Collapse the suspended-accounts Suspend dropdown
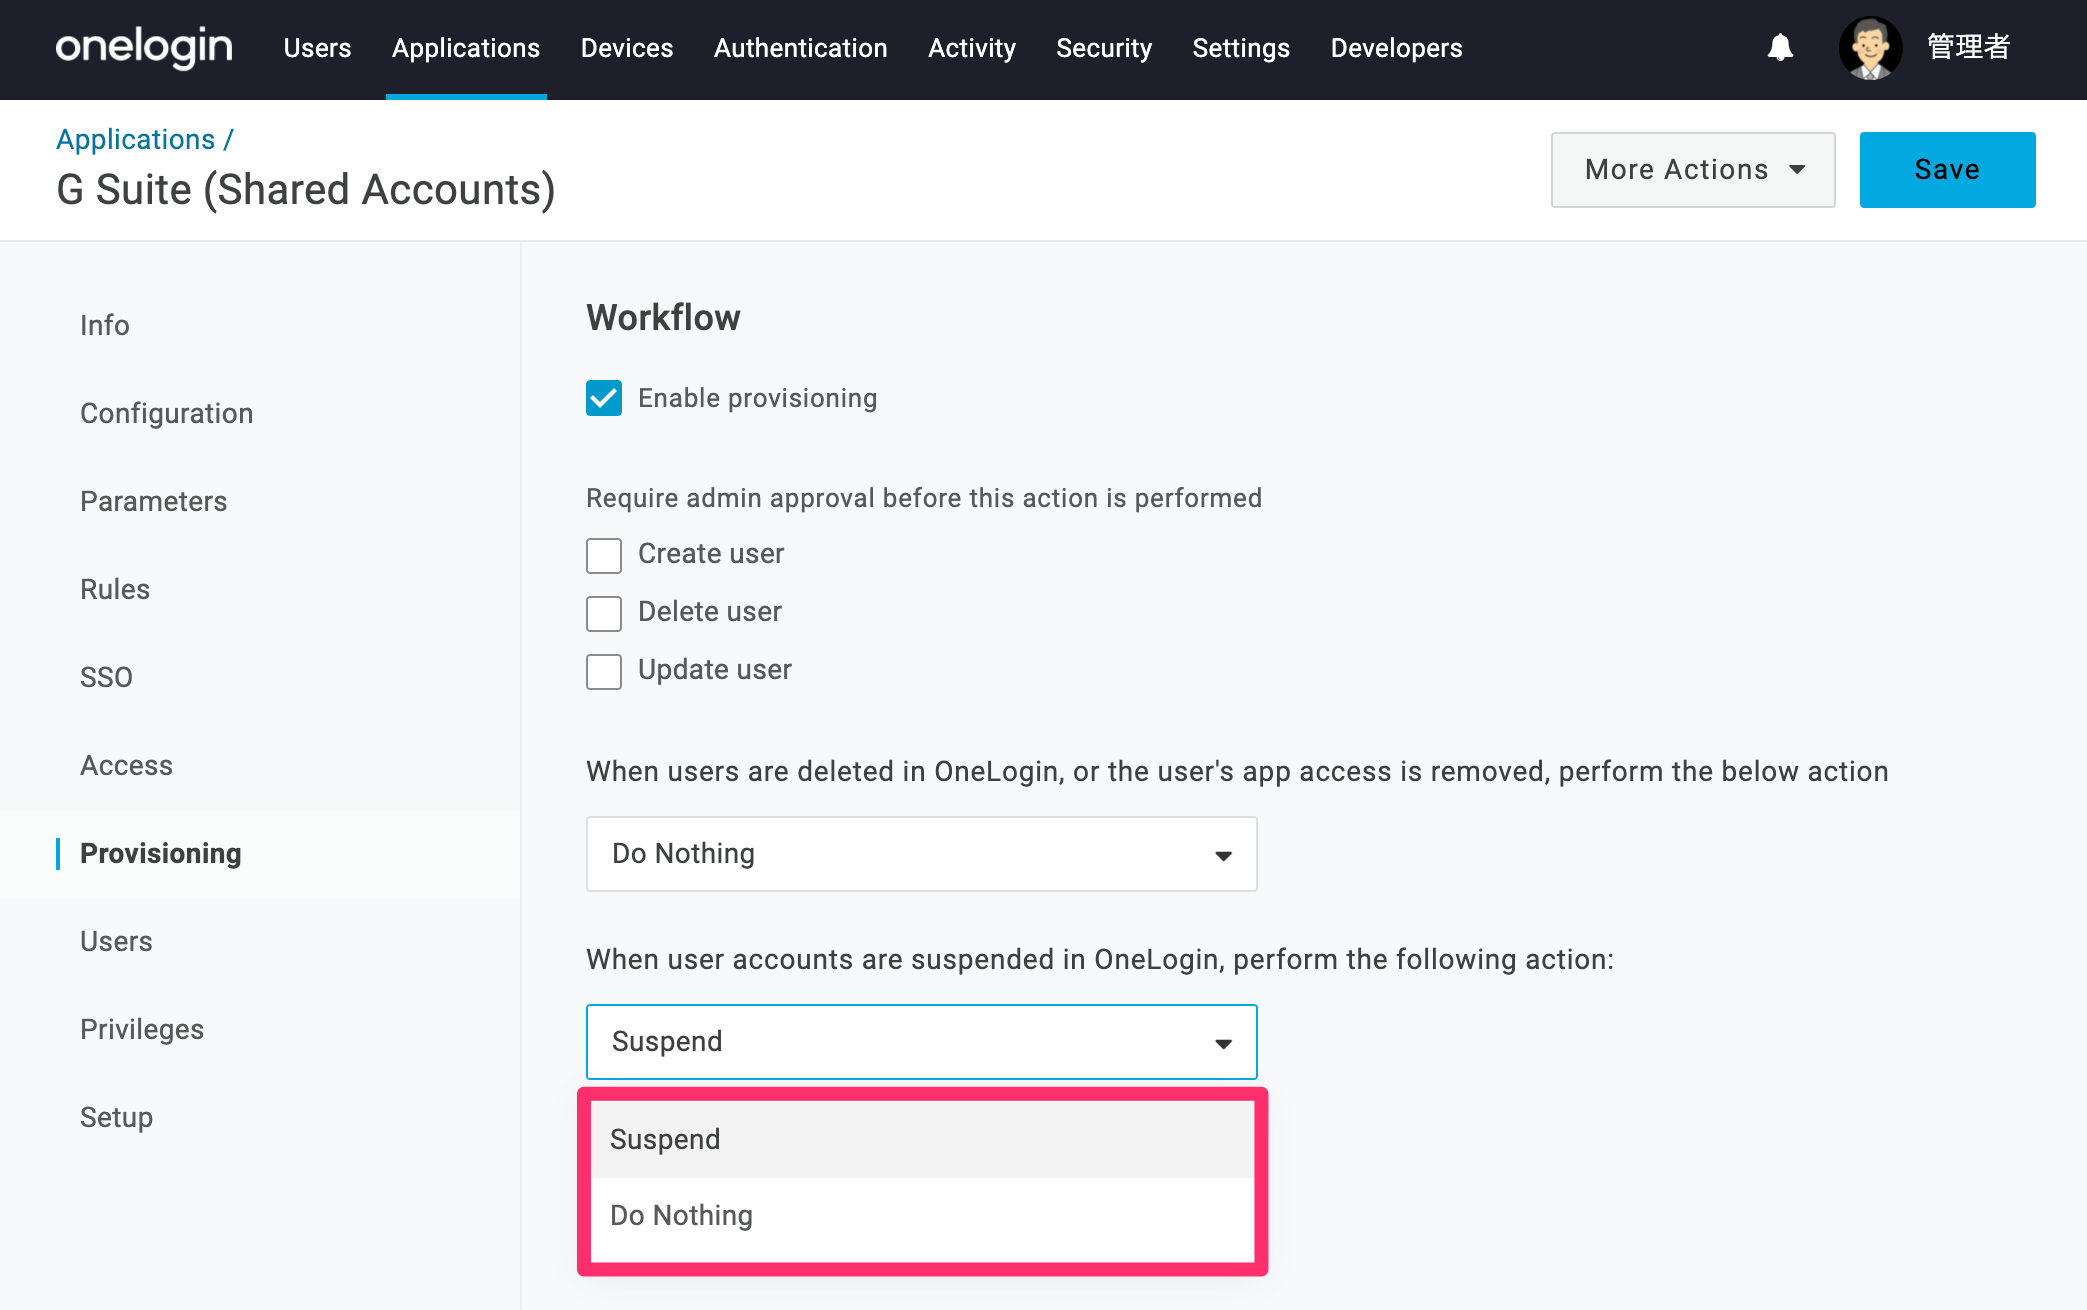The image size is (2087, 1310). (922, 1042)
